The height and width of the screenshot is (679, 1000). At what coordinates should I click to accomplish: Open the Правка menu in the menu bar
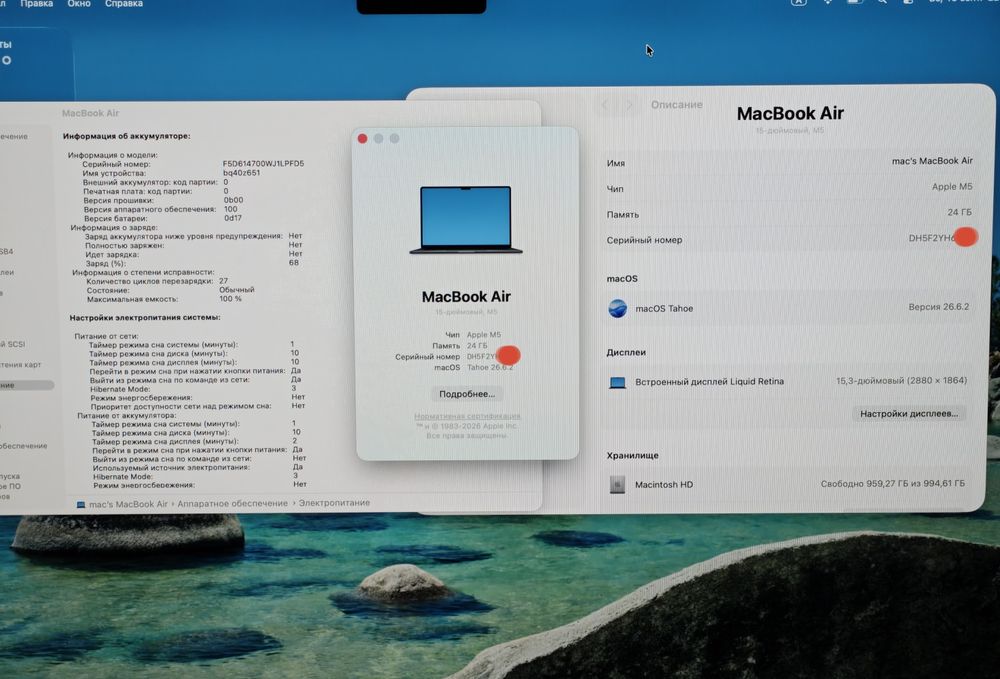coord(36,4)
